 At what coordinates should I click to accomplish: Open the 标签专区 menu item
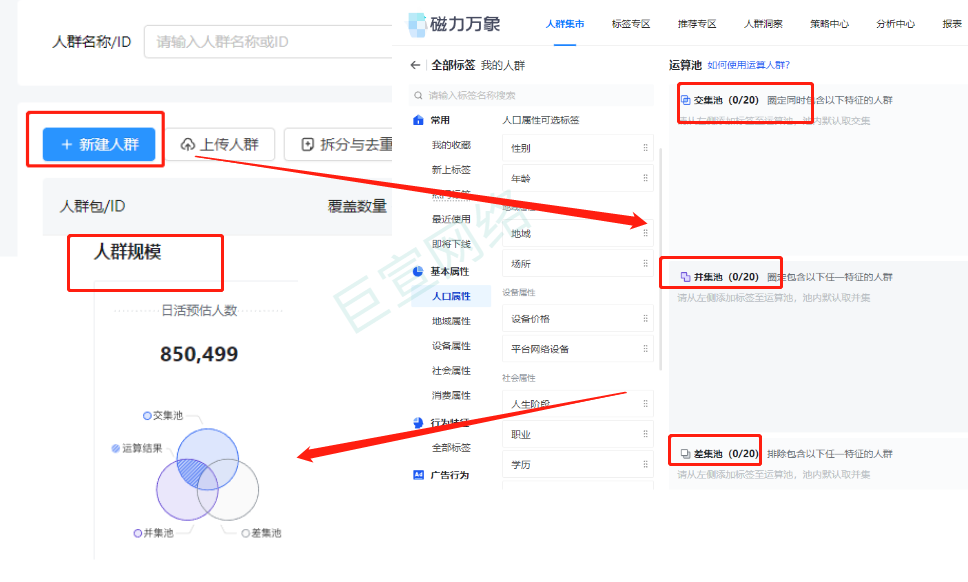631,23
